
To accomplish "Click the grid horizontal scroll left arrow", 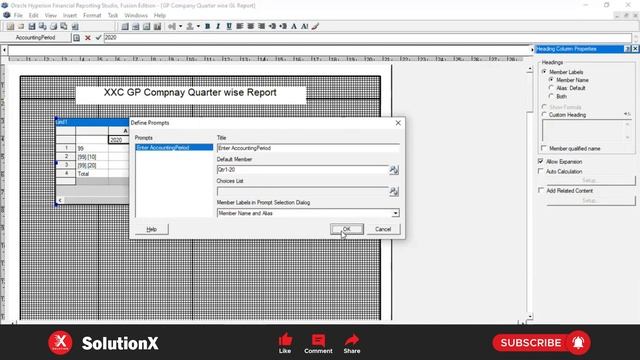I will pos(60,200).
